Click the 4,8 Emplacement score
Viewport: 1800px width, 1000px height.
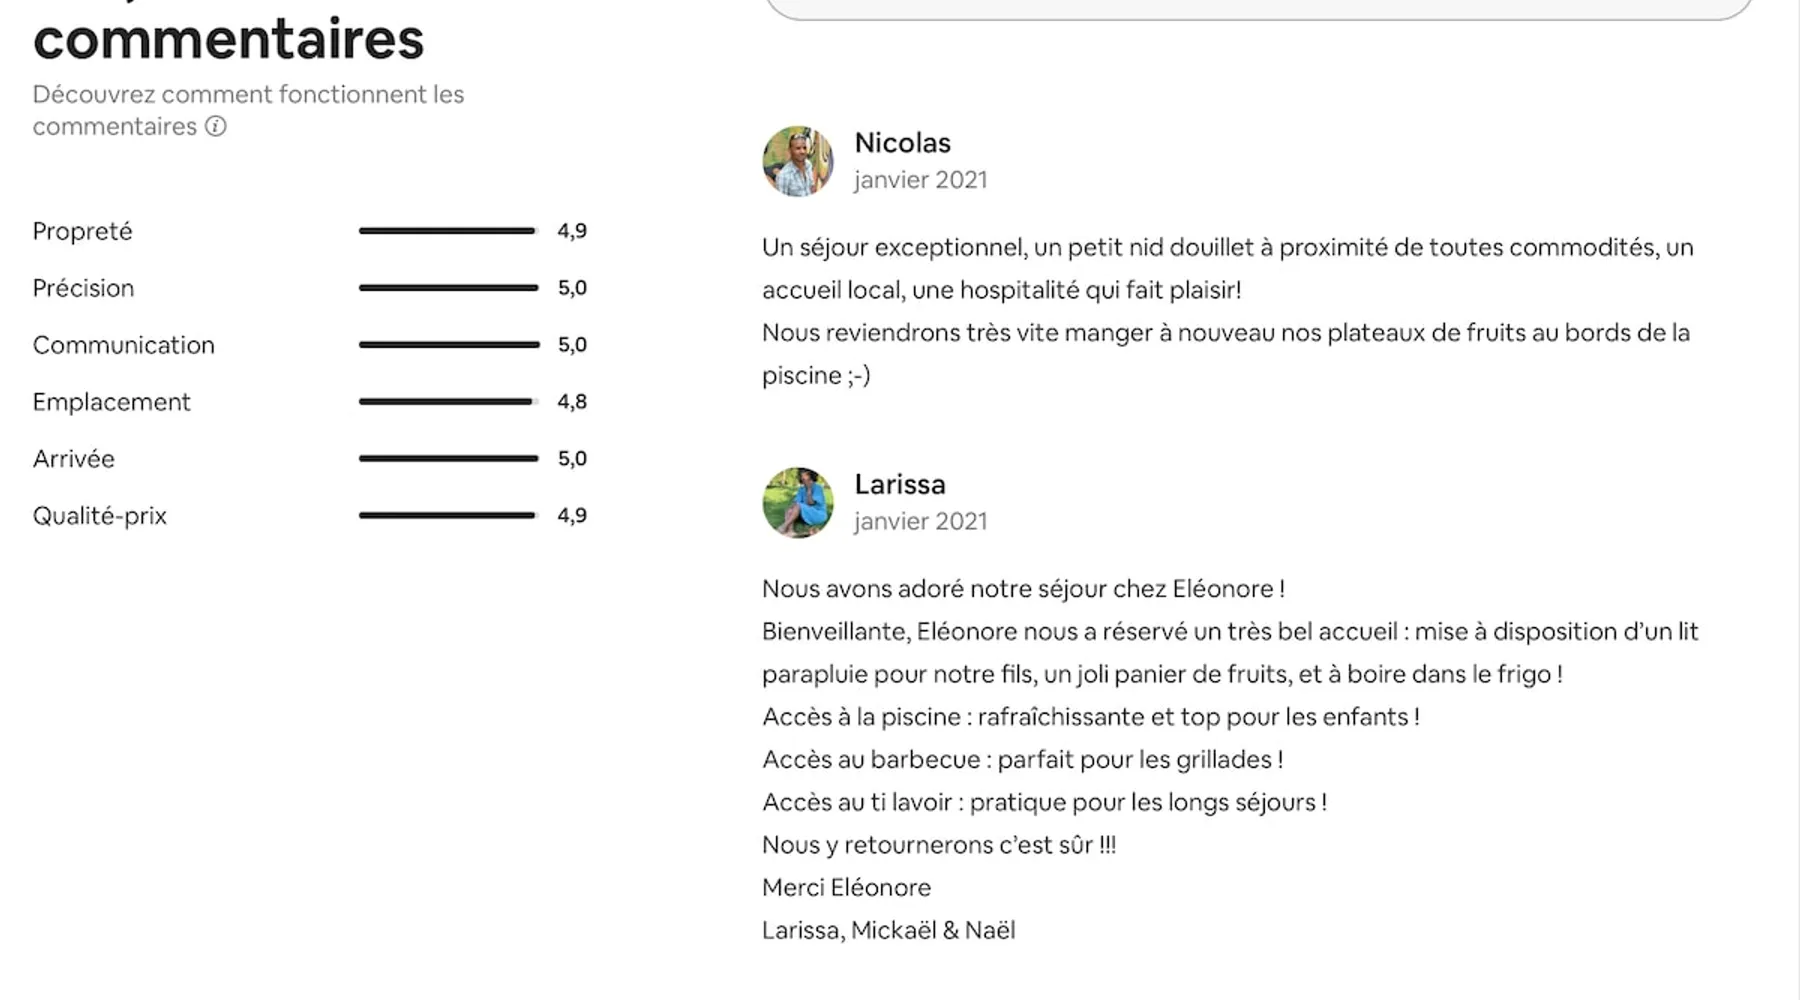(572, 402)
